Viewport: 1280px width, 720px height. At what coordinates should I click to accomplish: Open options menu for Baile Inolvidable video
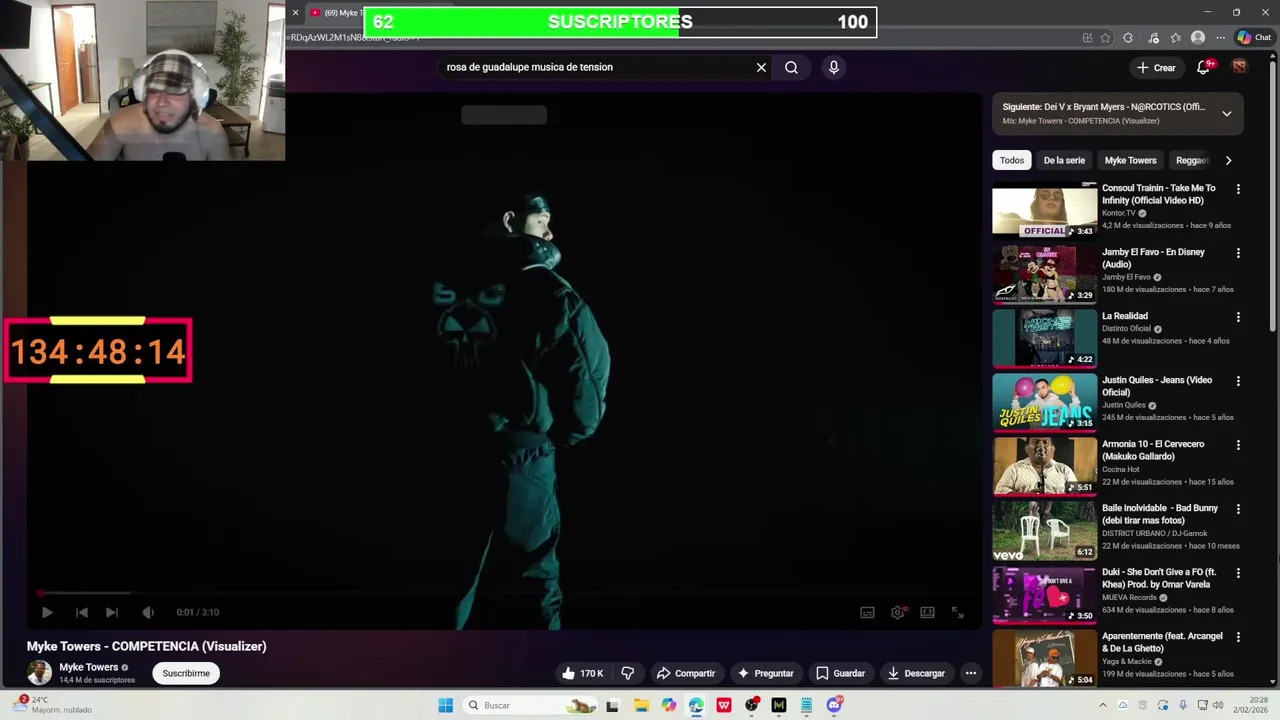1238,509
